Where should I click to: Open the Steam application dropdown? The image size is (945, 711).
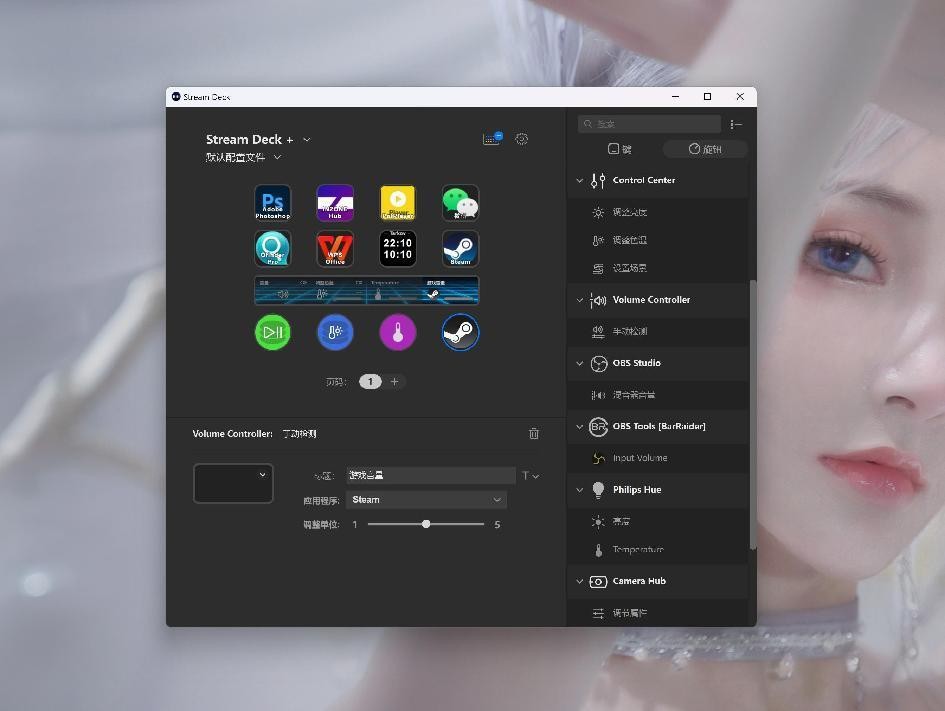426,500
